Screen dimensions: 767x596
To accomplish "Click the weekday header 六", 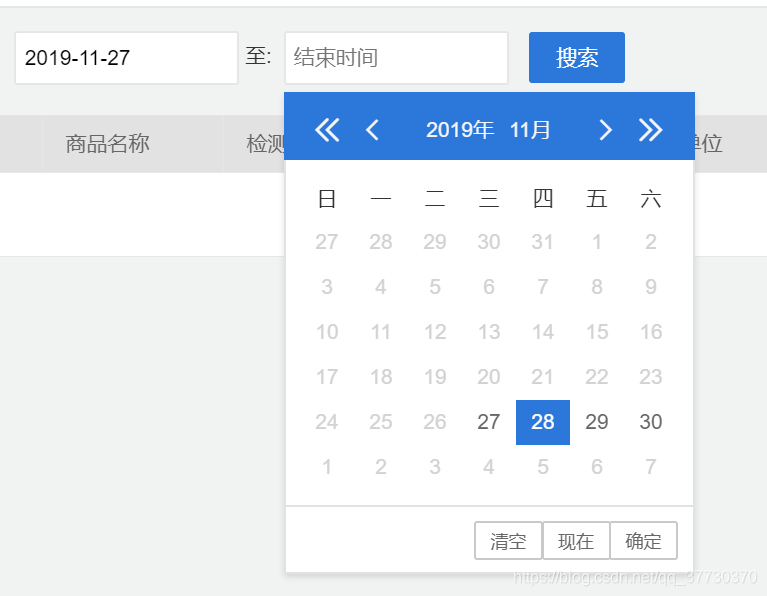I will tap(651, 199).
